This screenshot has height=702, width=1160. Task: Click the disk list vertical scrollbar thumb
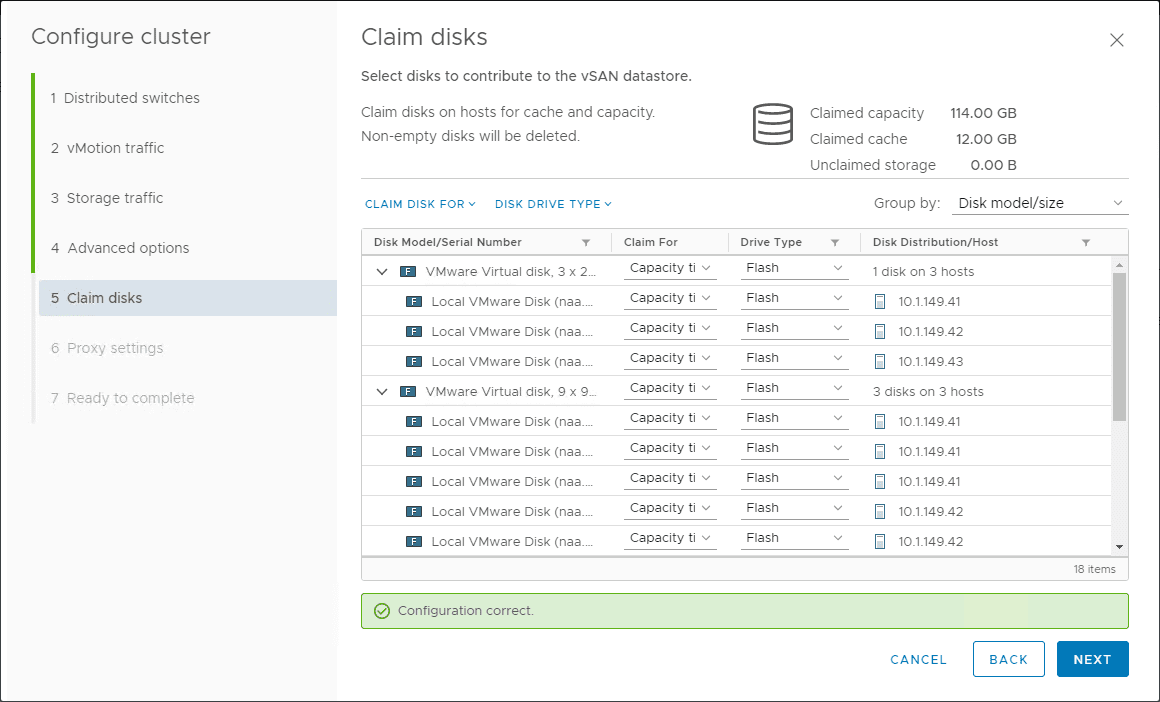[x=1119, y=345]
